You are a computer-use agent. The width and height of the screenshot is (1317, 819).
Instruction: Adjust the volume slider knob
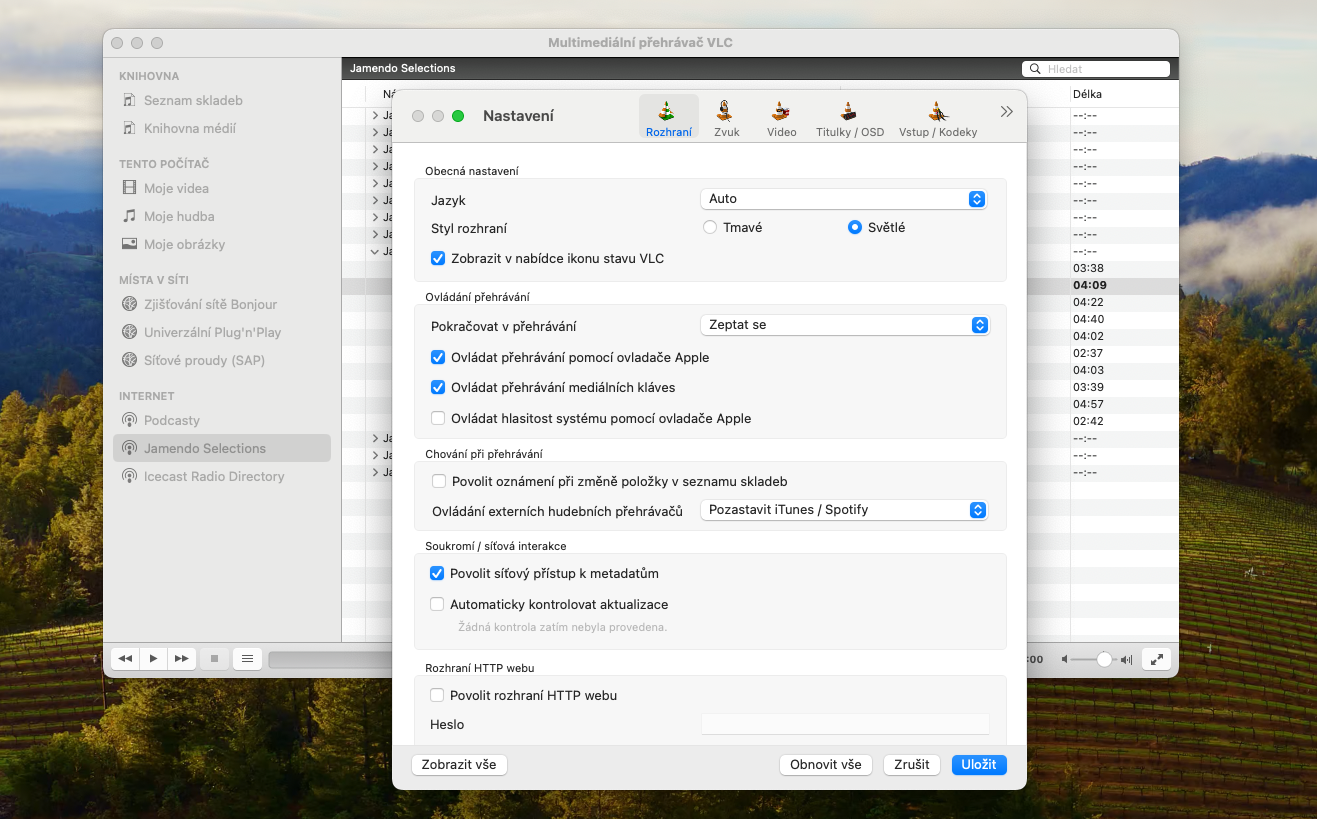pyautogui.click(x=1104, y=659)
